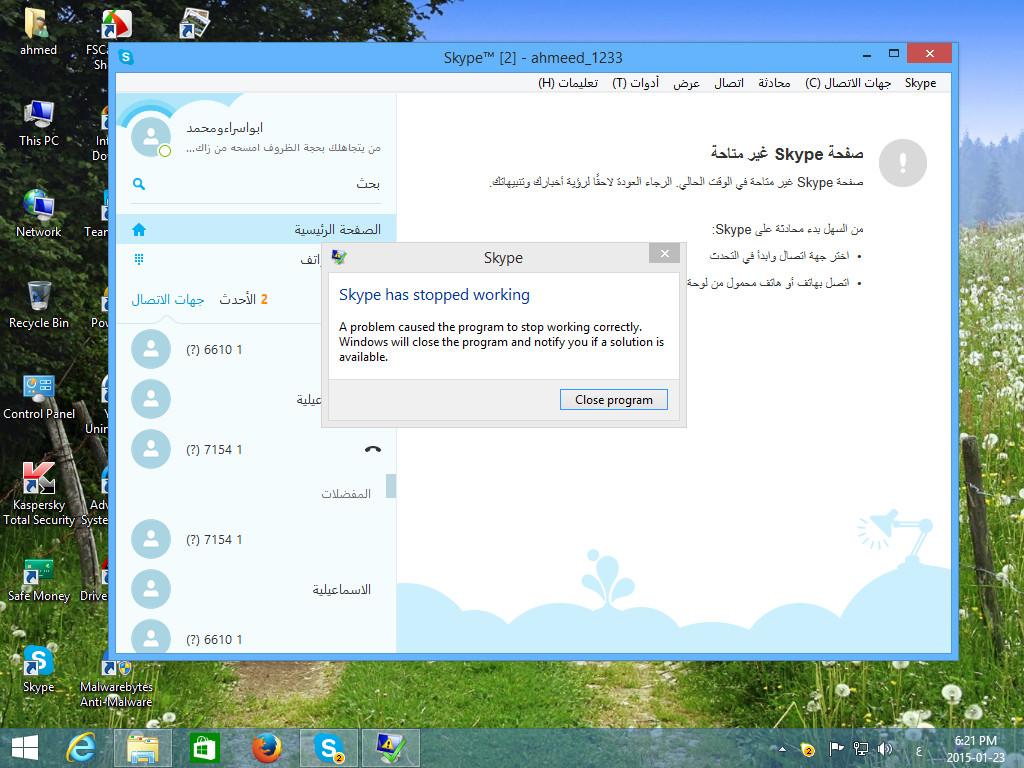Open the تعليمات (H) help menu
This screenshot has width=1024, height=768.
568,83
